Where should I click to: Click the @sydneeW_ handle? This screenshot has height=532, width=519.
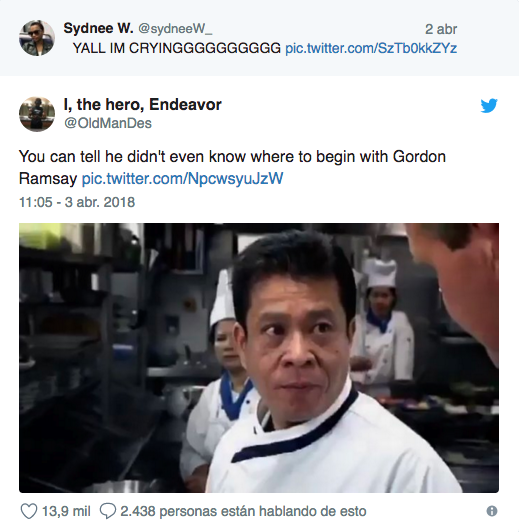pyautogui.click(x=175, y=29)
